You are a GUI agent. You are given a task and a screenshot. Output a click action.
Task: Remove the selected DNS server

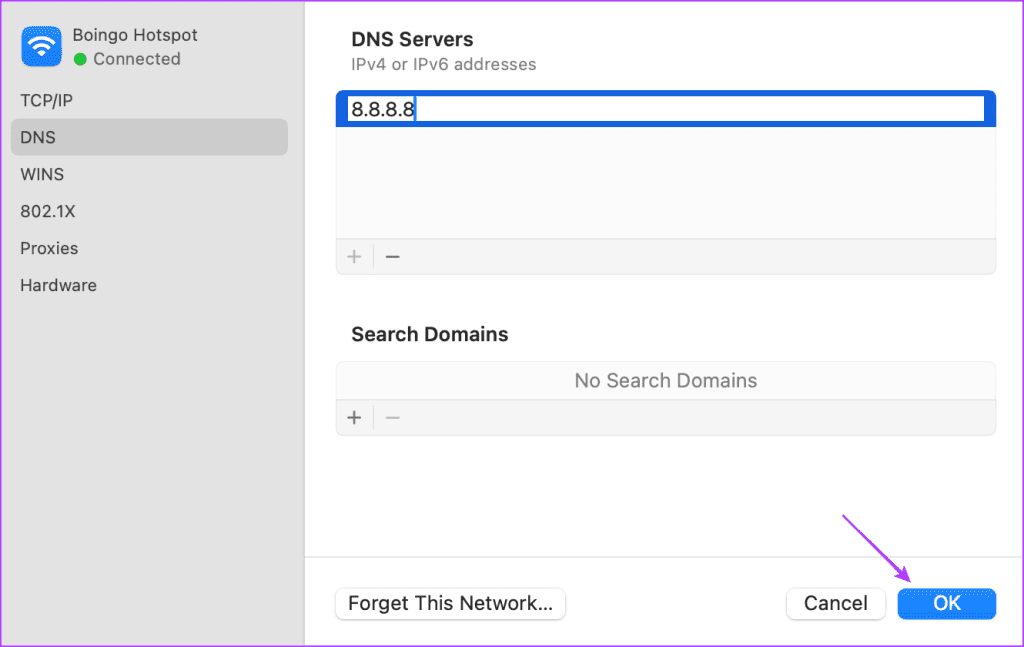click(393, 257)
